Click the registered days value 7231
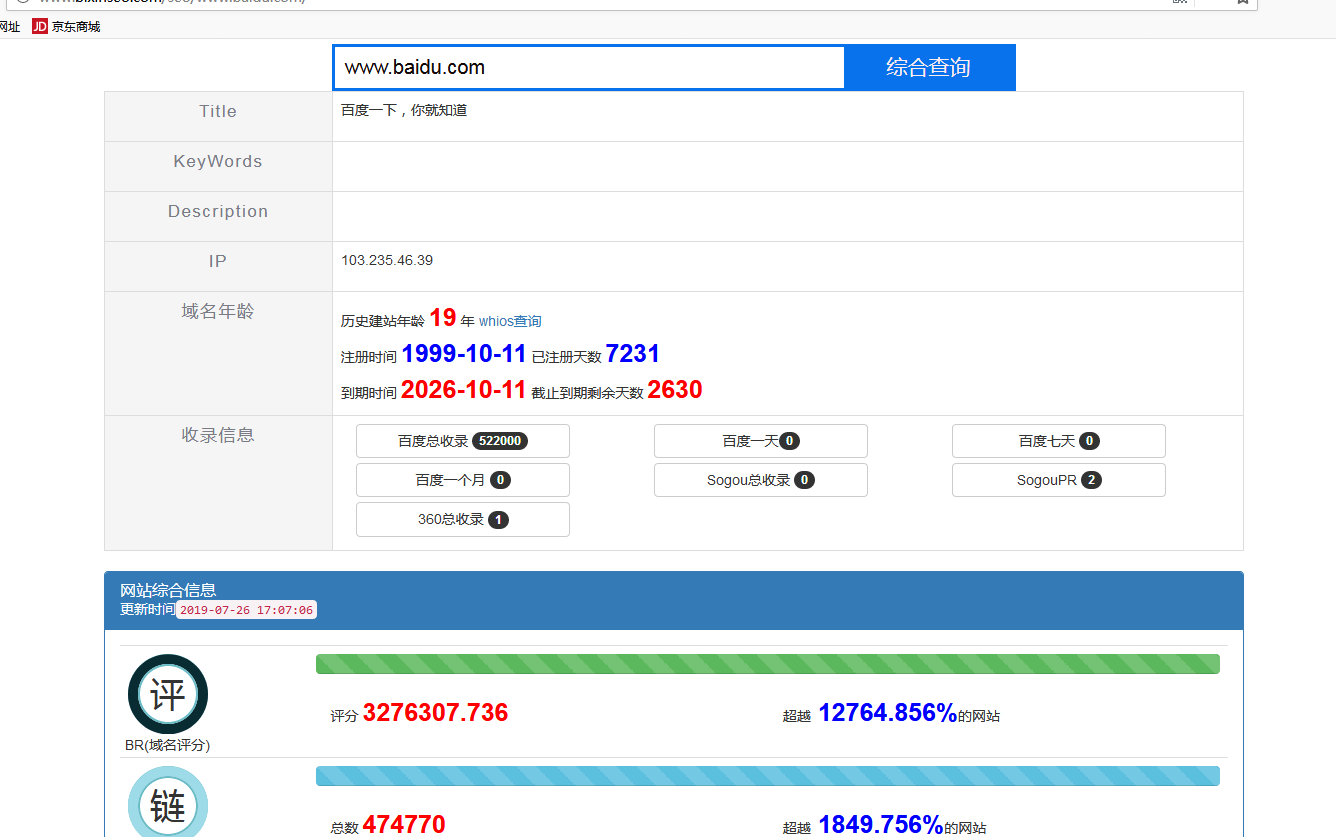The width and height of the screenshot is (1336, 837). tap(633, 354)
